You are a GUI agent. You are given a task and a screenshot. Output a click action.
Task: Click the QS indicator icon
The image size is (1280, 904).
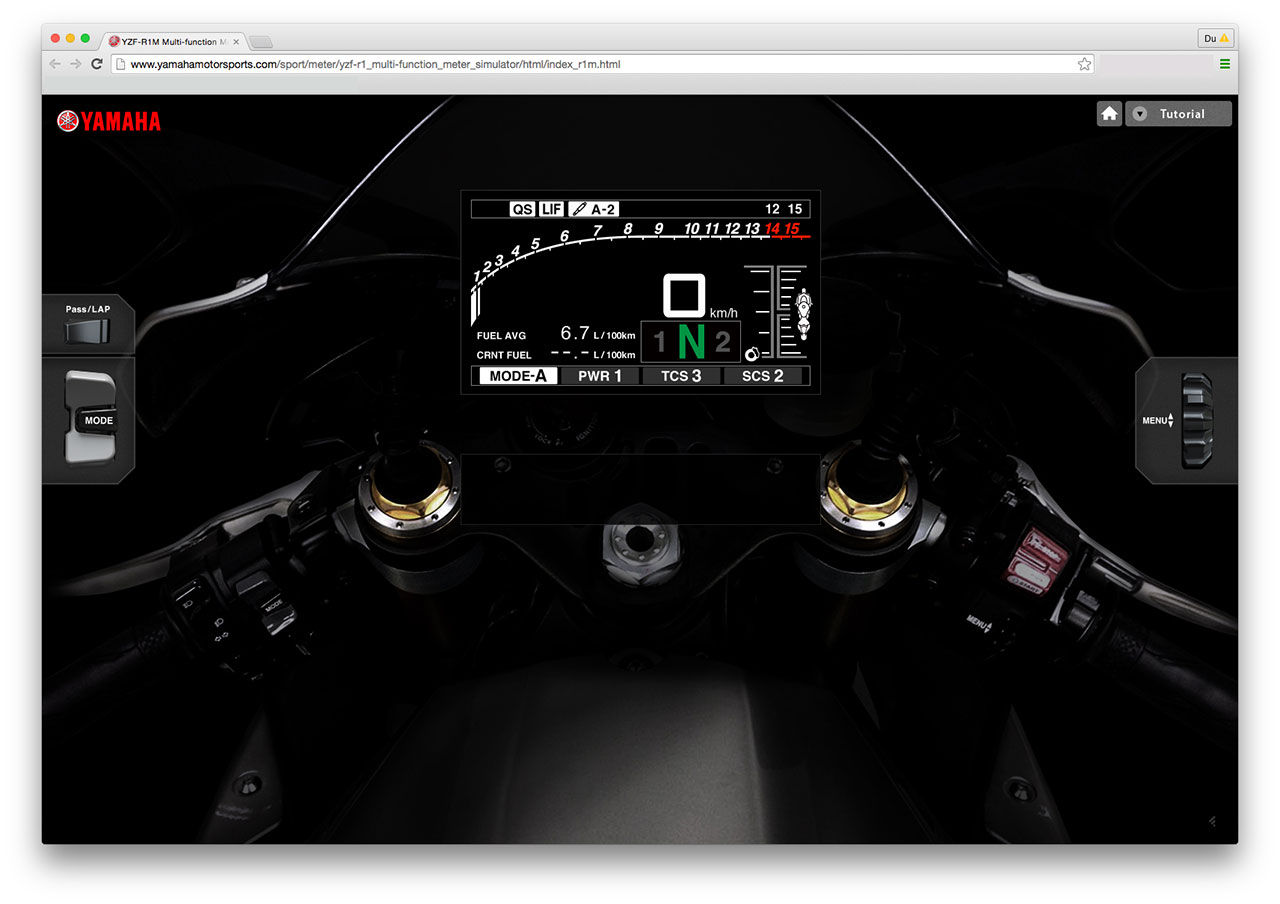pyautogui.click(x=522, y=209)
